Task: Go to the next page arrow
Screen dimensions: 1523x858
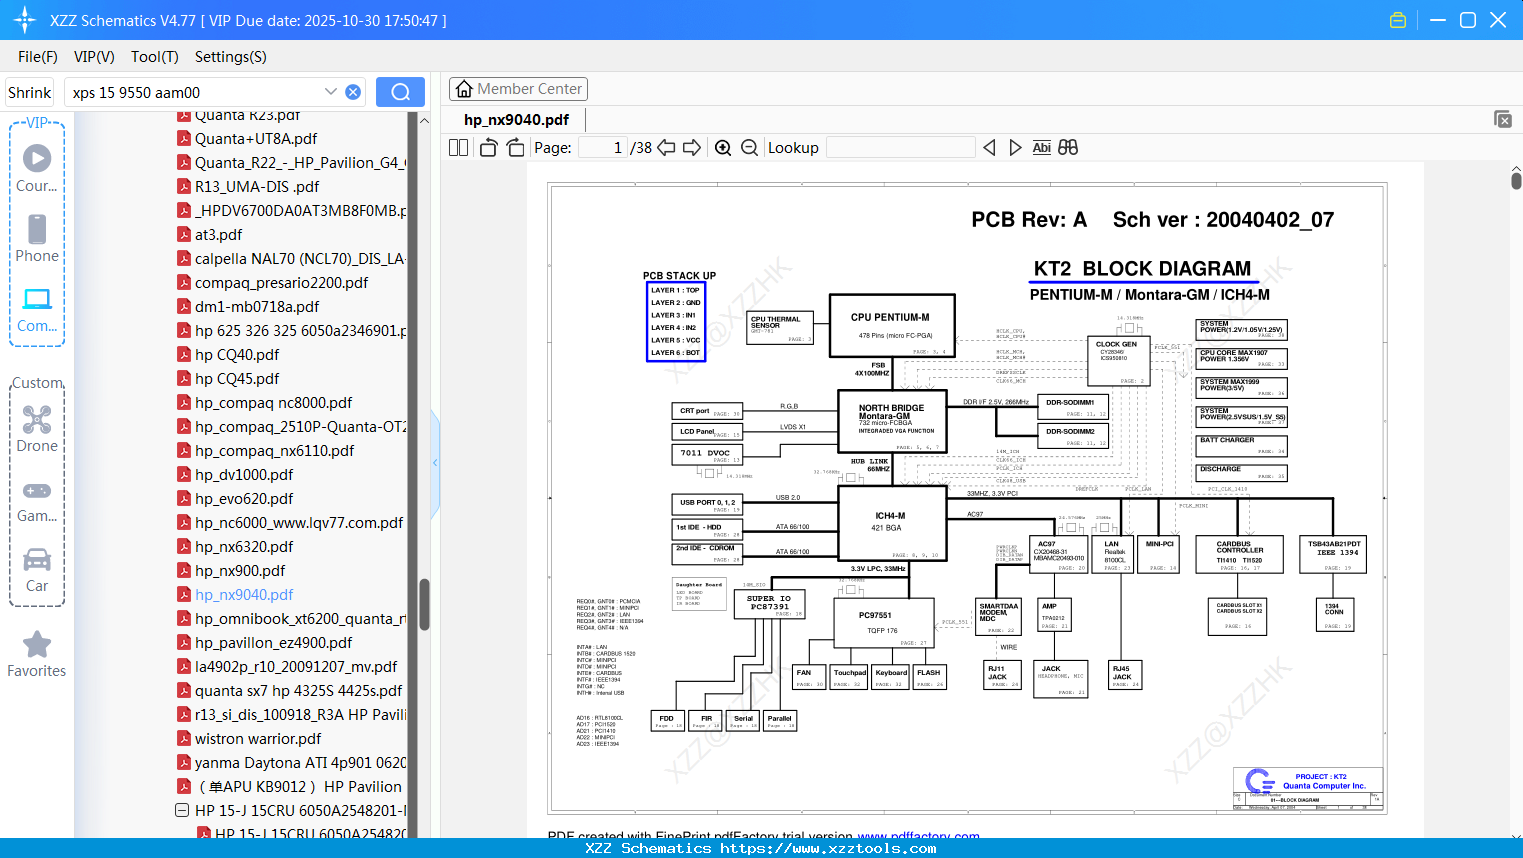Action: tap(692, 147)
